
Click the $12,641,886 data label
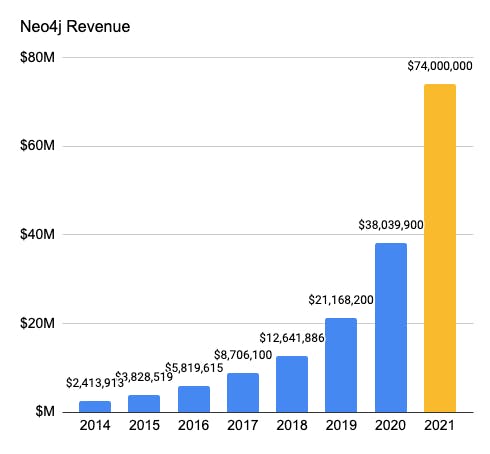point(292,338)
